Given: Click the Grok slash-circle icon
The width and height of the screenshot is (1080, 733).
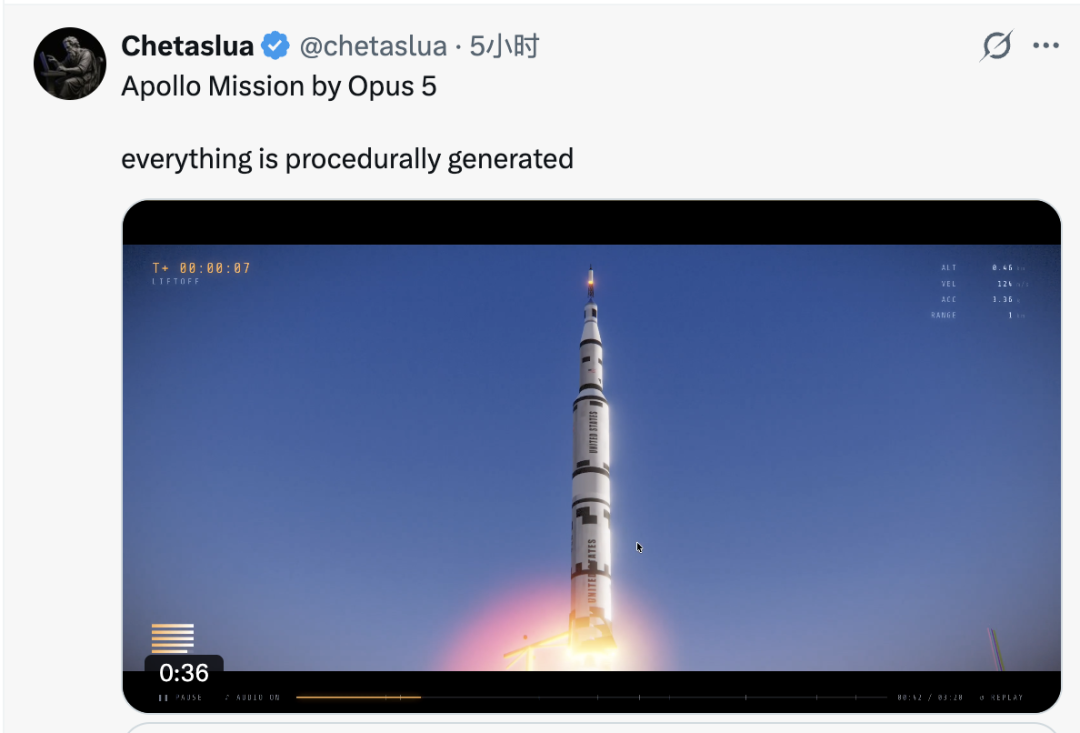Looking at the screenshot, I should (996, 45).
